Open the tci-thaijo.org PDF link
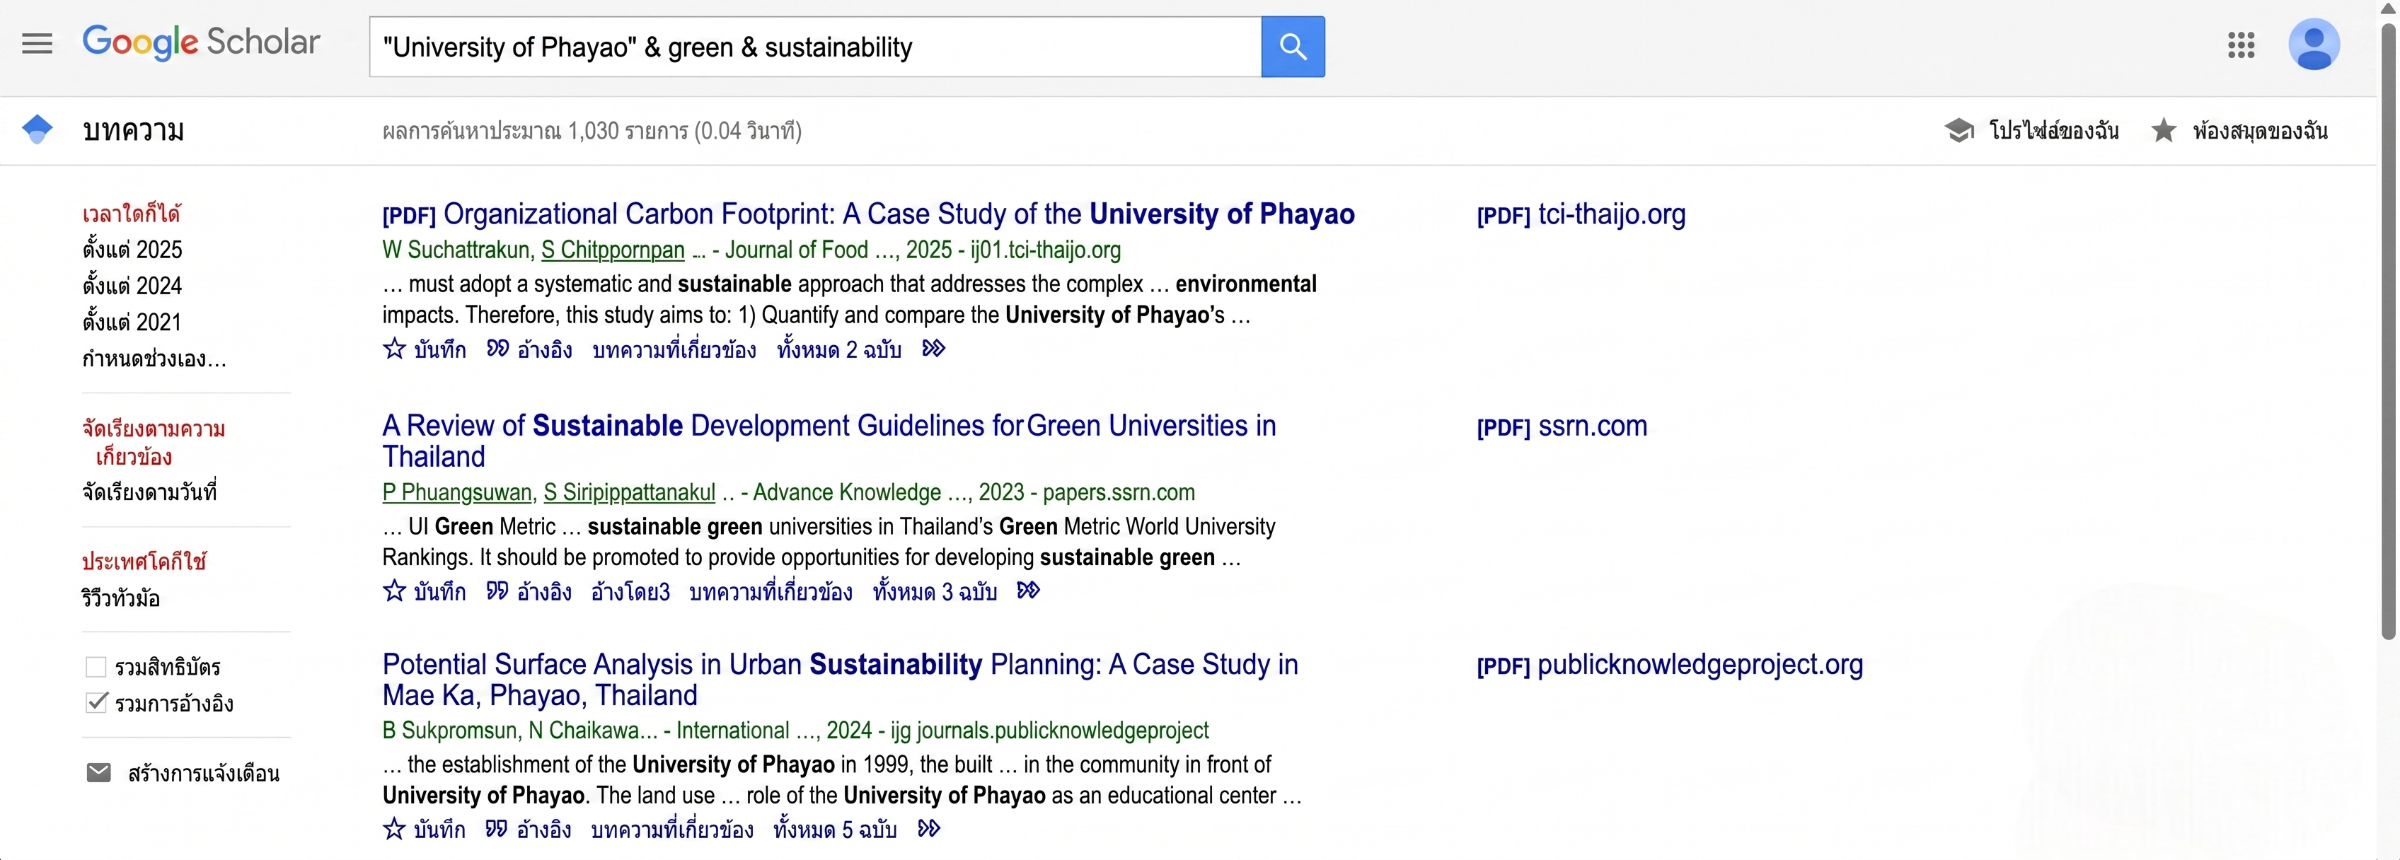 1581,214
